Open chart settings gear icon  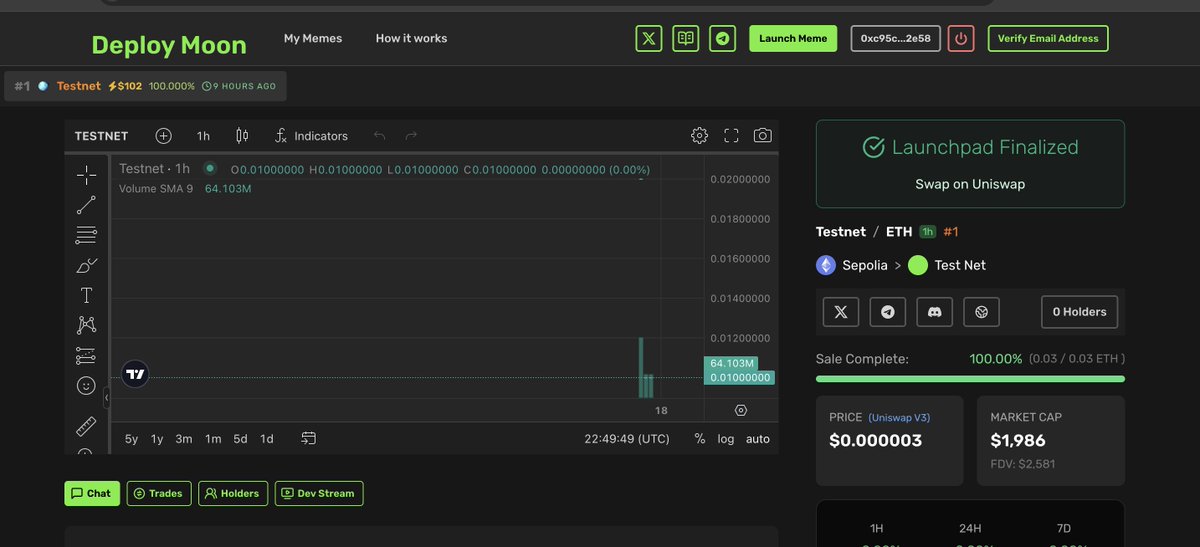click(700, 136)
